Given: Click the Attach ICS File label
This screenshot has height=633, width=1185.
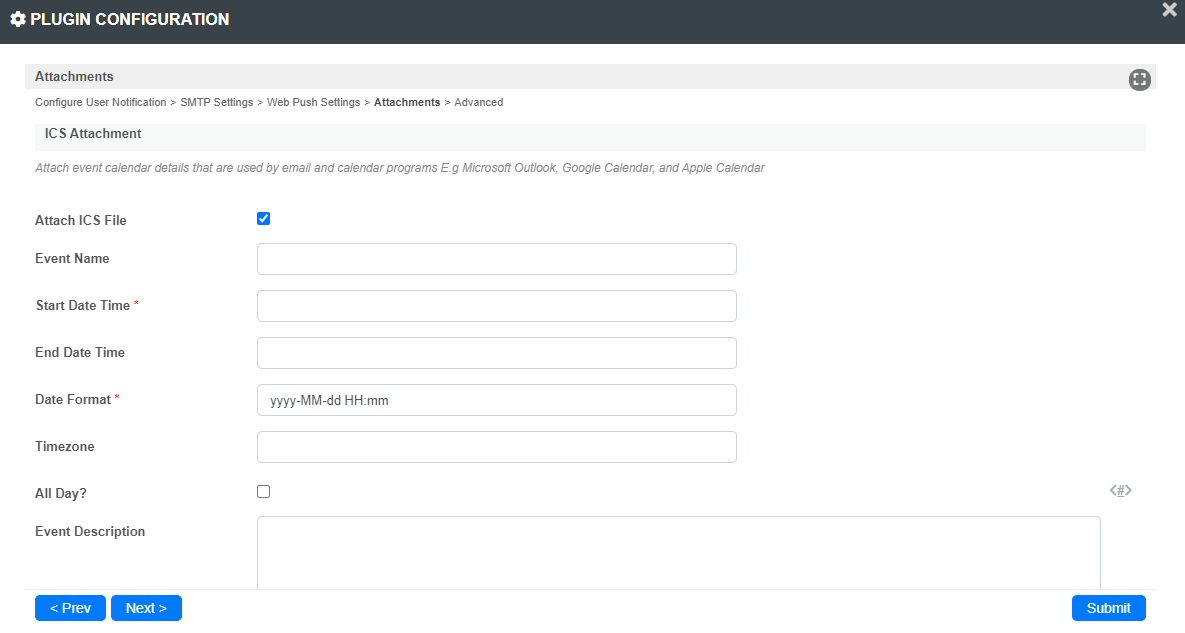Looking at the screenshot, I should point(81,221).
